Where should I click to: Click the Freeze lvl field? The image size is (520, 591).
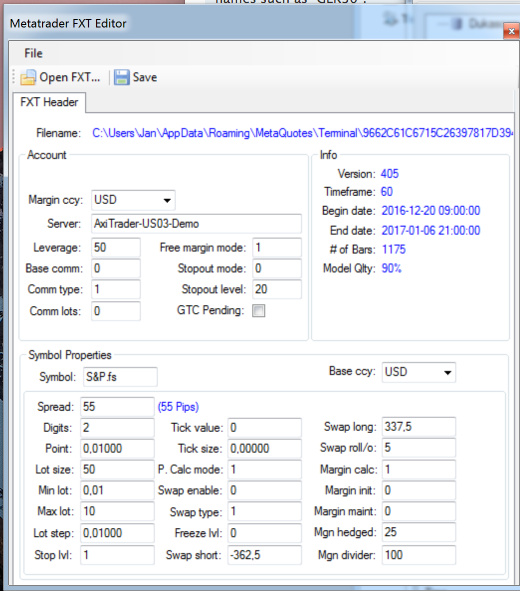click(x=265, y=533)
